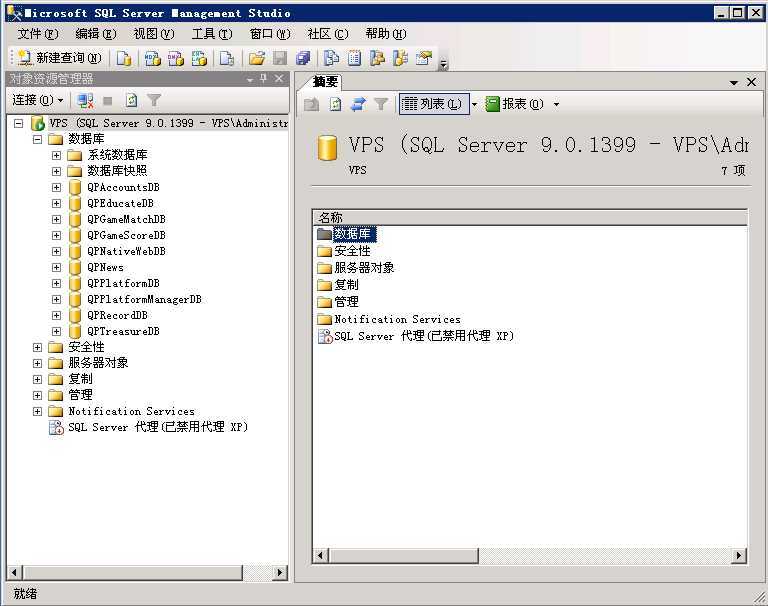Image resolution: width=768 pixels, height=606 pixels.
Task: Toggle auto-hide pin on Object Explorer
Action: tap(264, 79)
